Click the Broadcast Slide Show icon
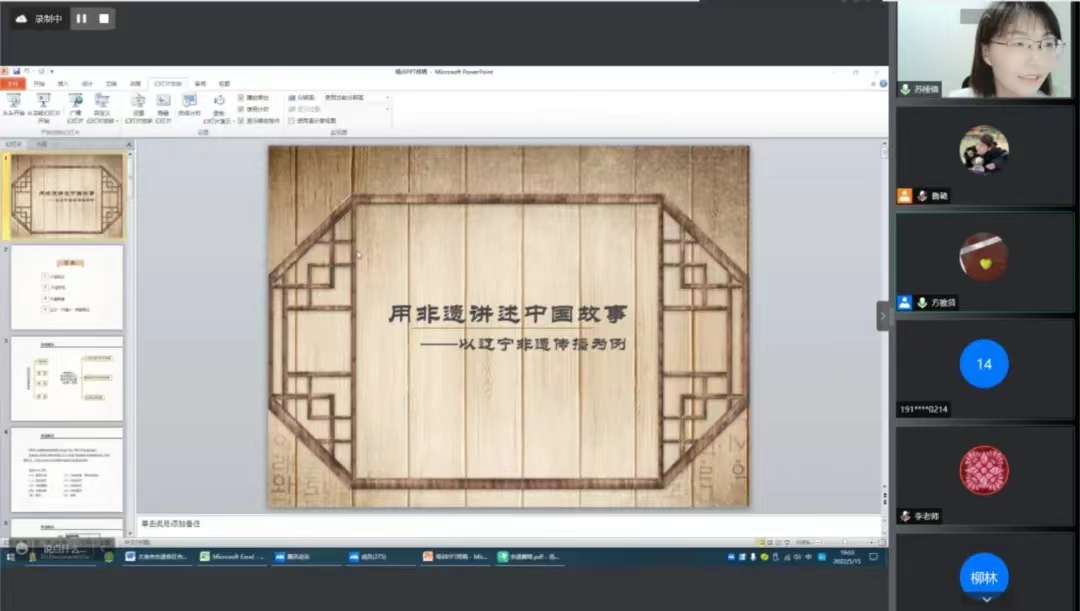Image resolution: width=1080 pixels, height=611 pixels. [x=75, y=101]
